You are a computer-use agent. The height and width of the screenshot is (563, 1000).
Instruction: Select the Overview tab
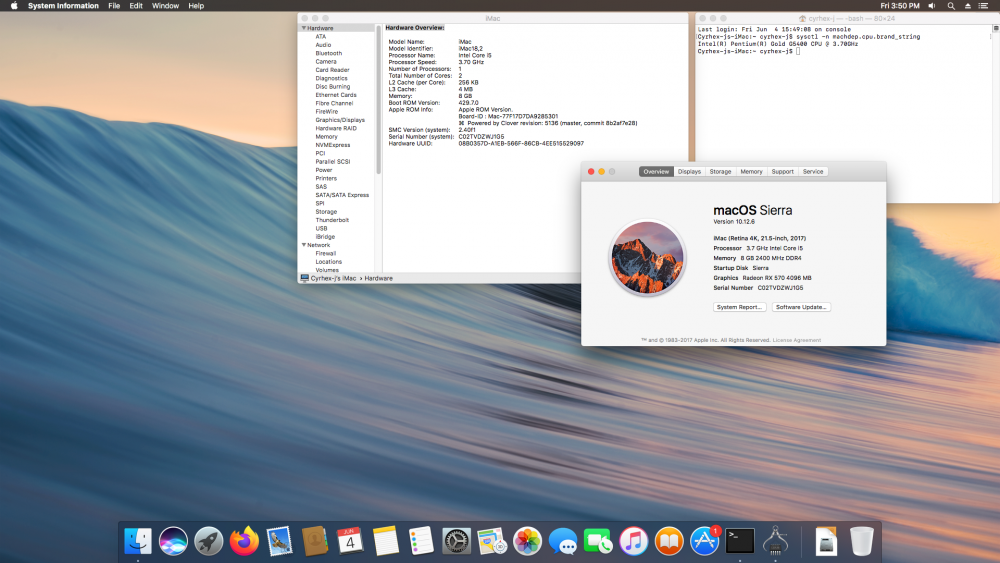pos(656,172)
